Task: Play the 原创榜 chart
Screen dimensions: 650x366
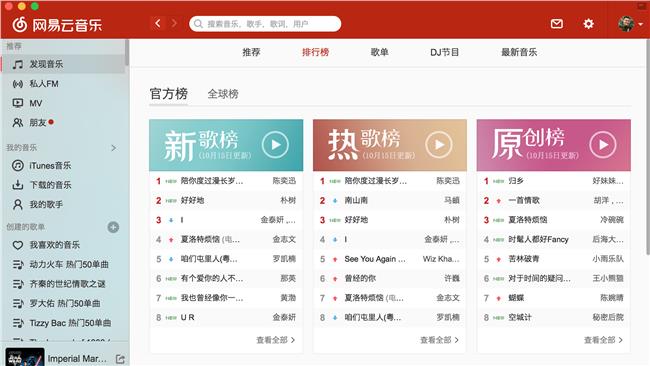Action: click(x=603, y=145)
